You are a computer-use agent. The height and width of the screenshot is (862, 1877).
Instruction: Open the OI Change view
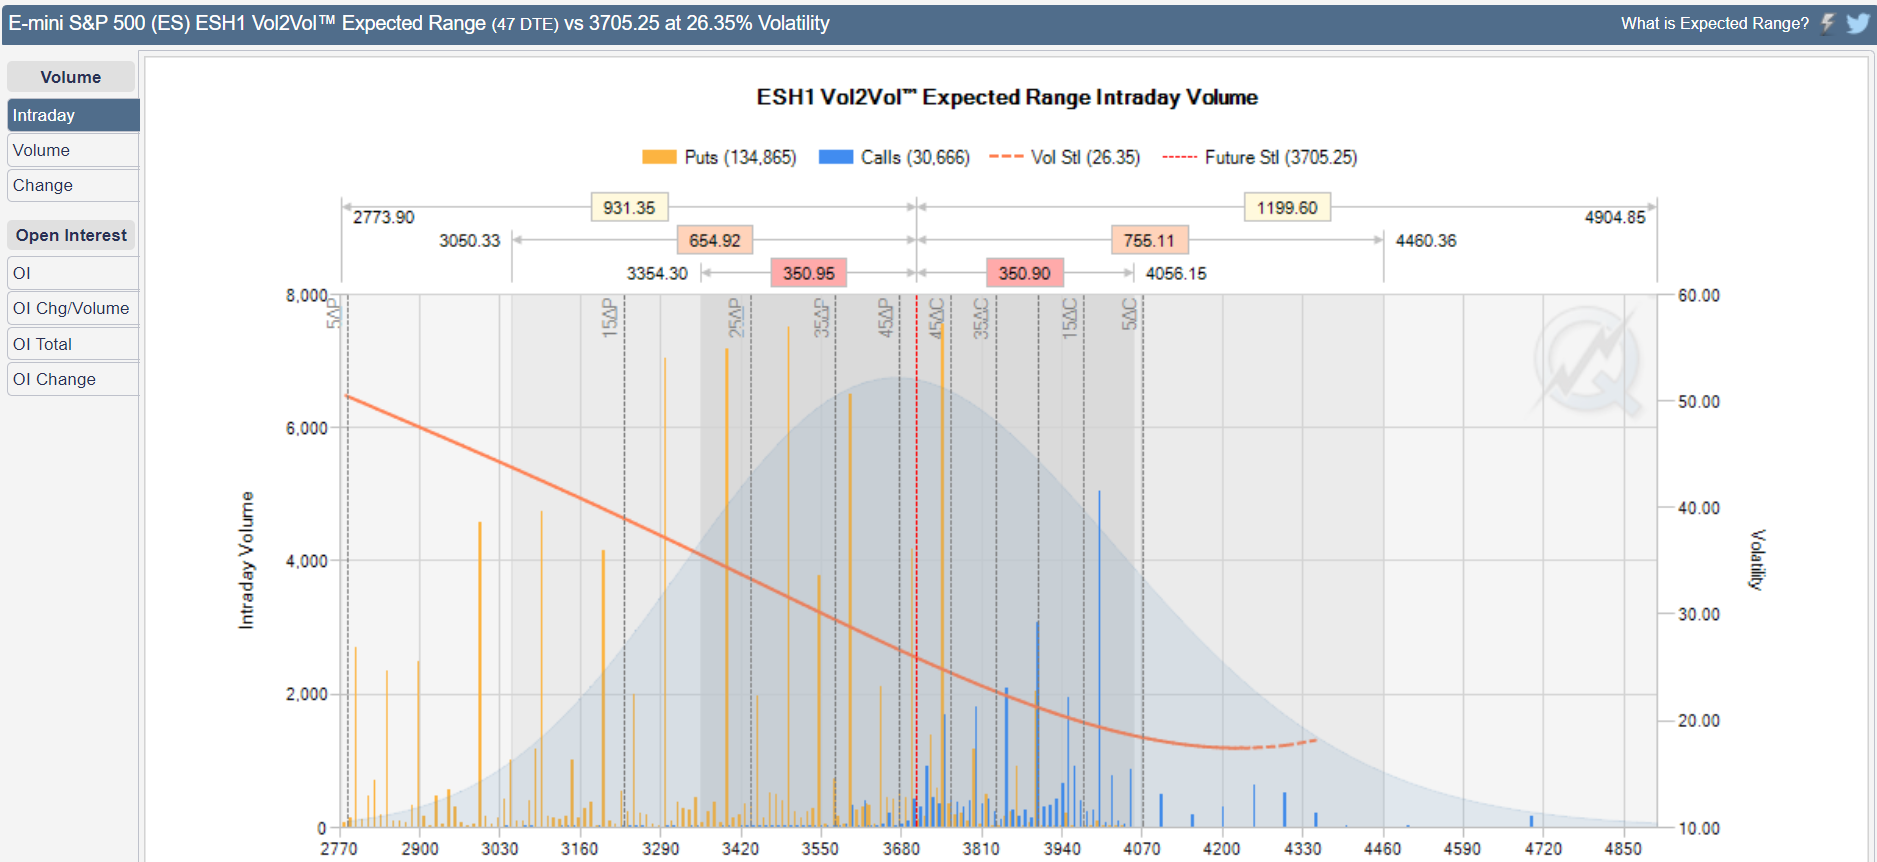73,379
